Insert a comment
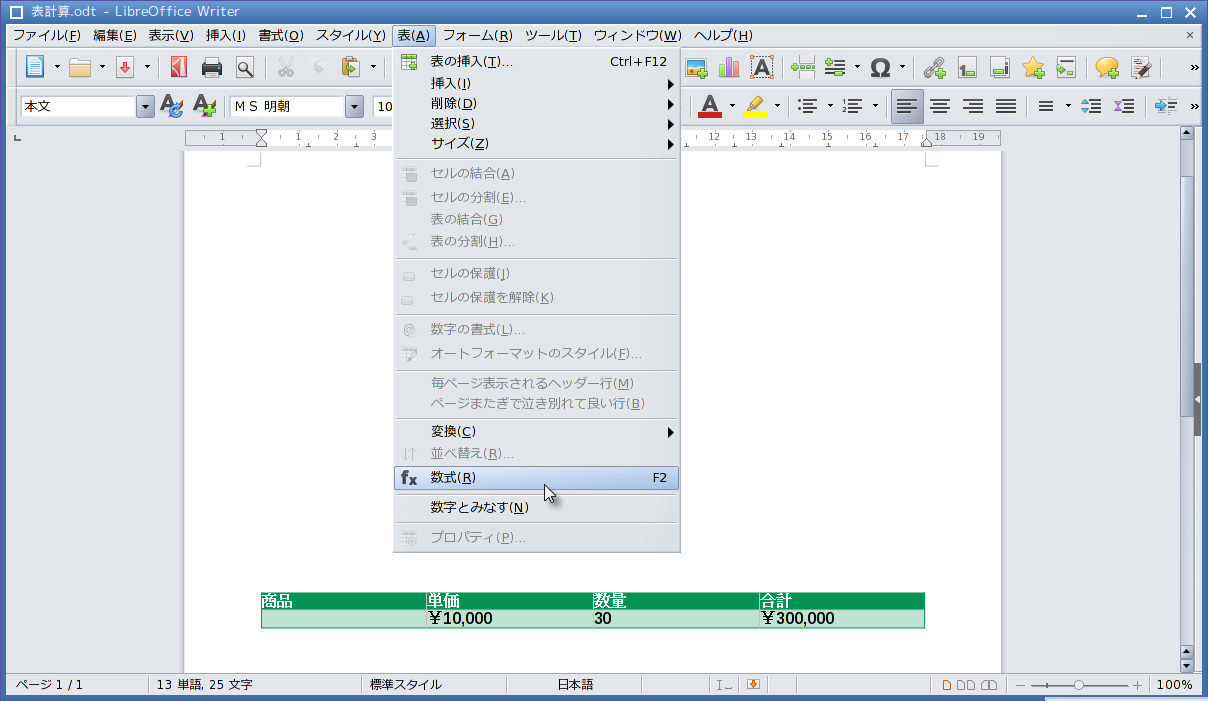This screenshot has height=701, width=1208. [1107, 67]
